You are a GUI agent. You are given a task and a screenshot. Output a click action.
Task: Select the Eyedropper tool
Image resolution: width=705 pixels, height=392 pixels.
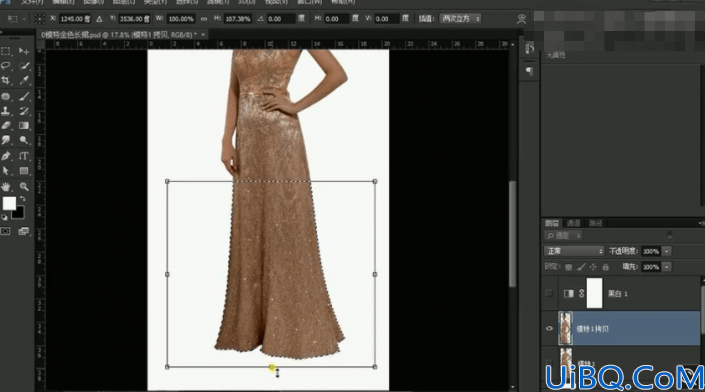coord(24,80)
